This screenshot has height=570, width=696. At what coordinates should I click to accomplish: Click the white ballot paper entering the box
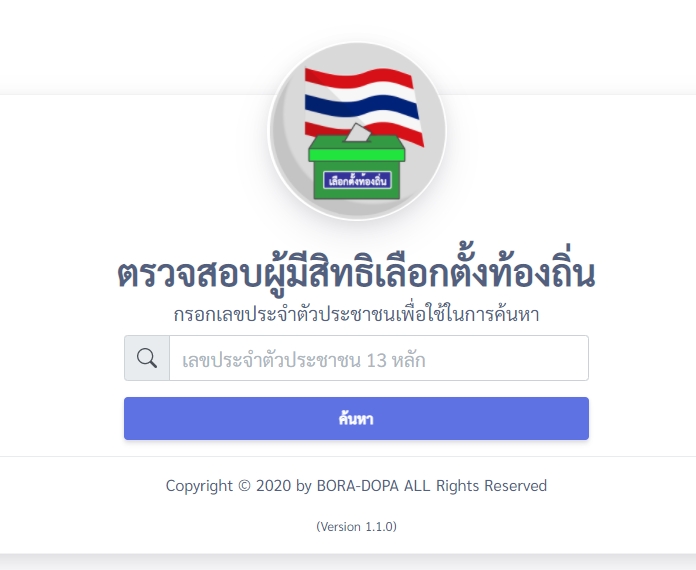pos(358,133)
